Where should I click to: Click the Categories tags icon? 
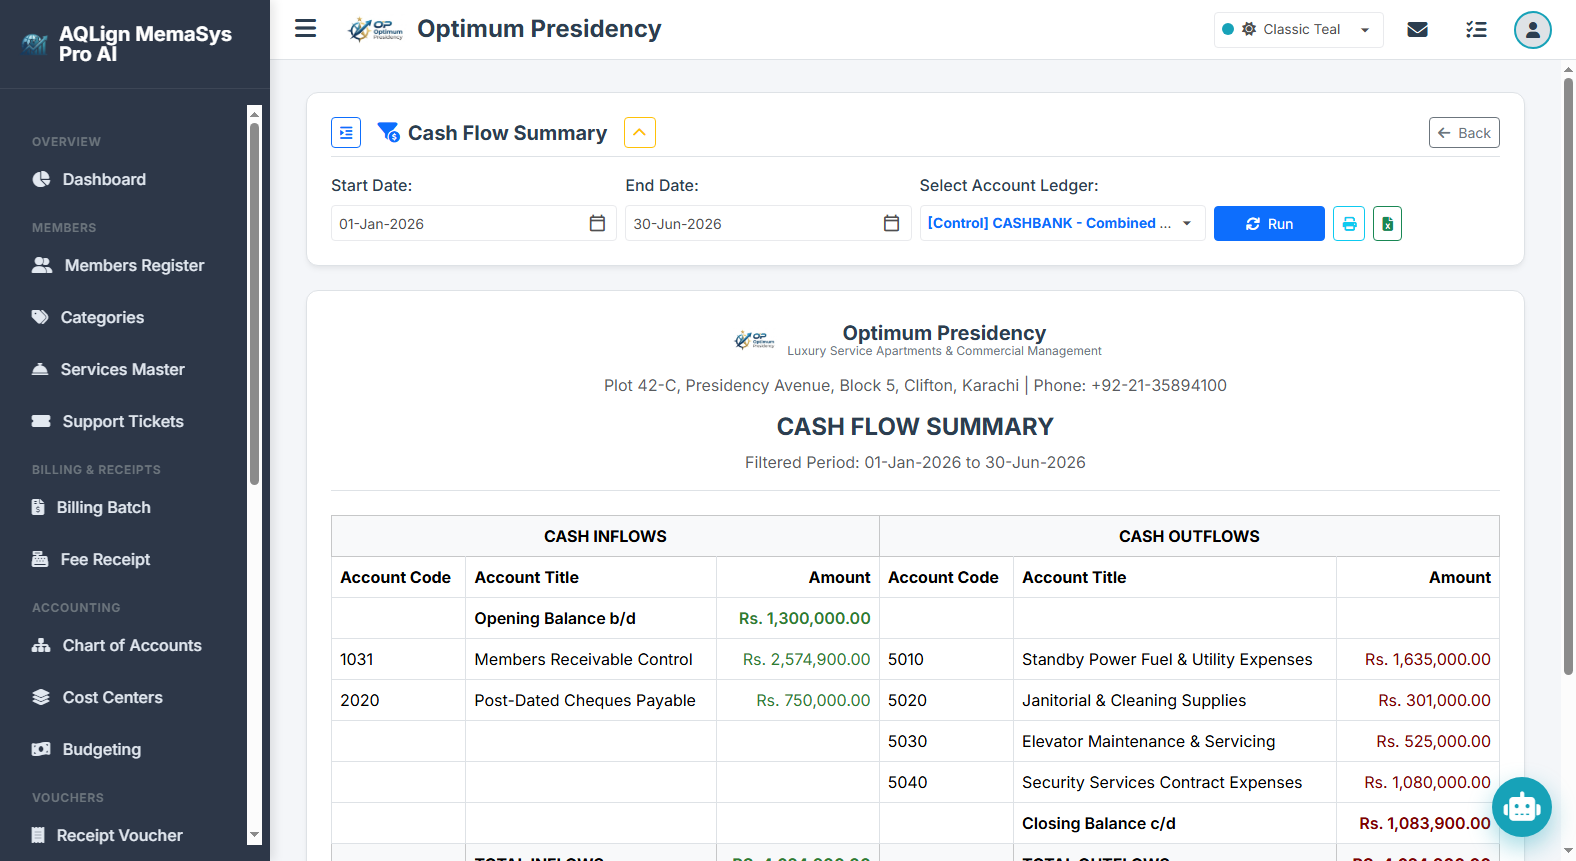[x=40, y=317]
